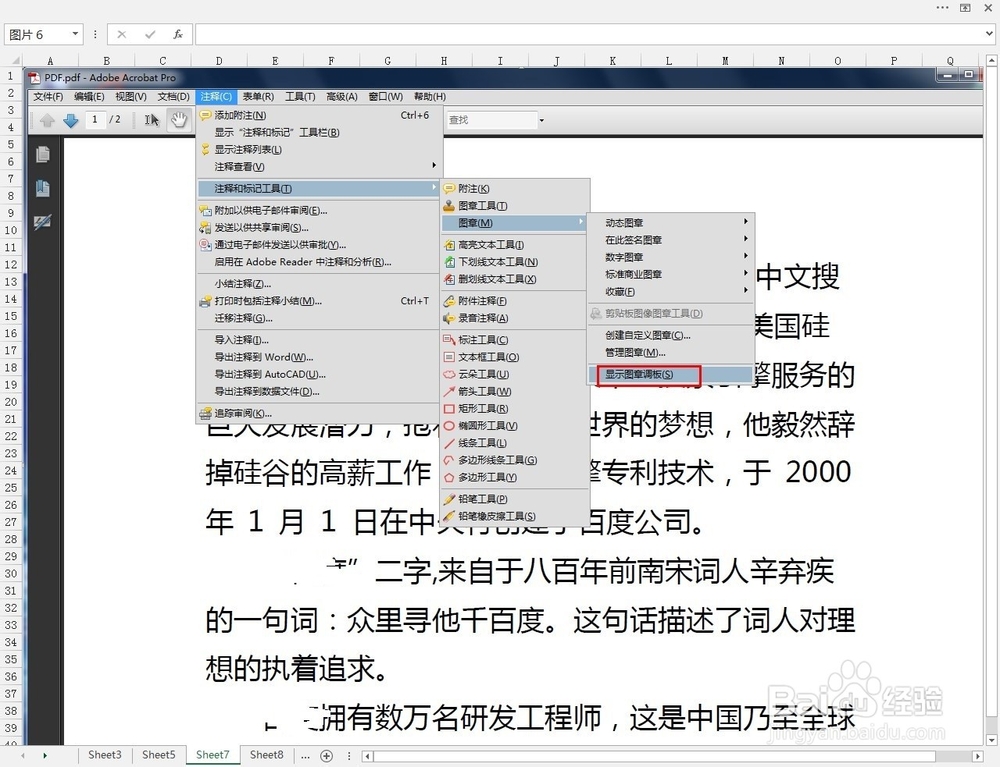Screen dimensions: 1000x767
Task: Select 显示图章调板(S) menu item
Action: point(671,375)
